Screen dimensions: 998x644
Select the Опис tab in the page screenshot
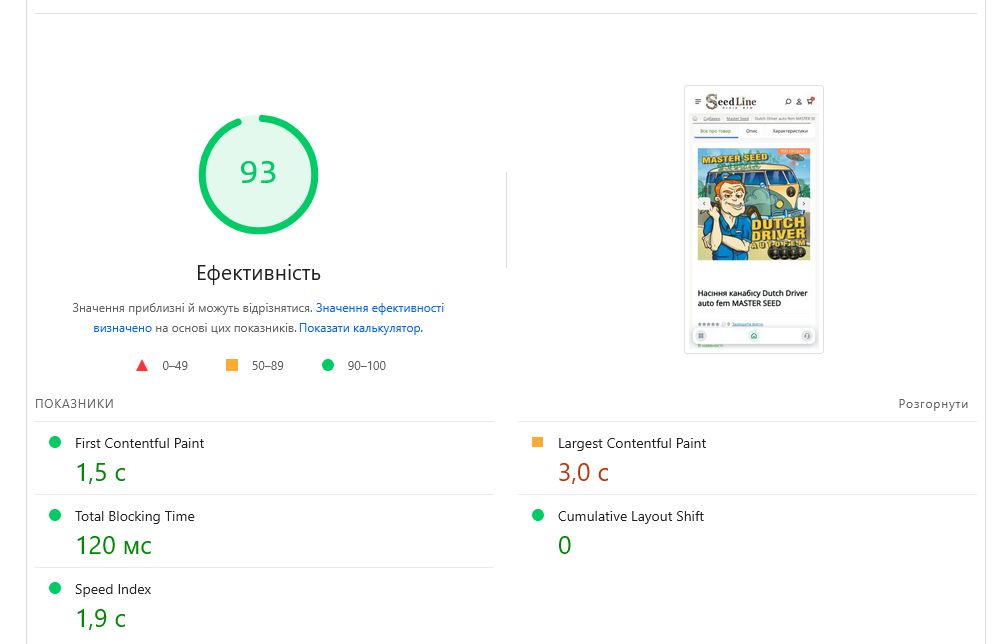coord(752,131)
